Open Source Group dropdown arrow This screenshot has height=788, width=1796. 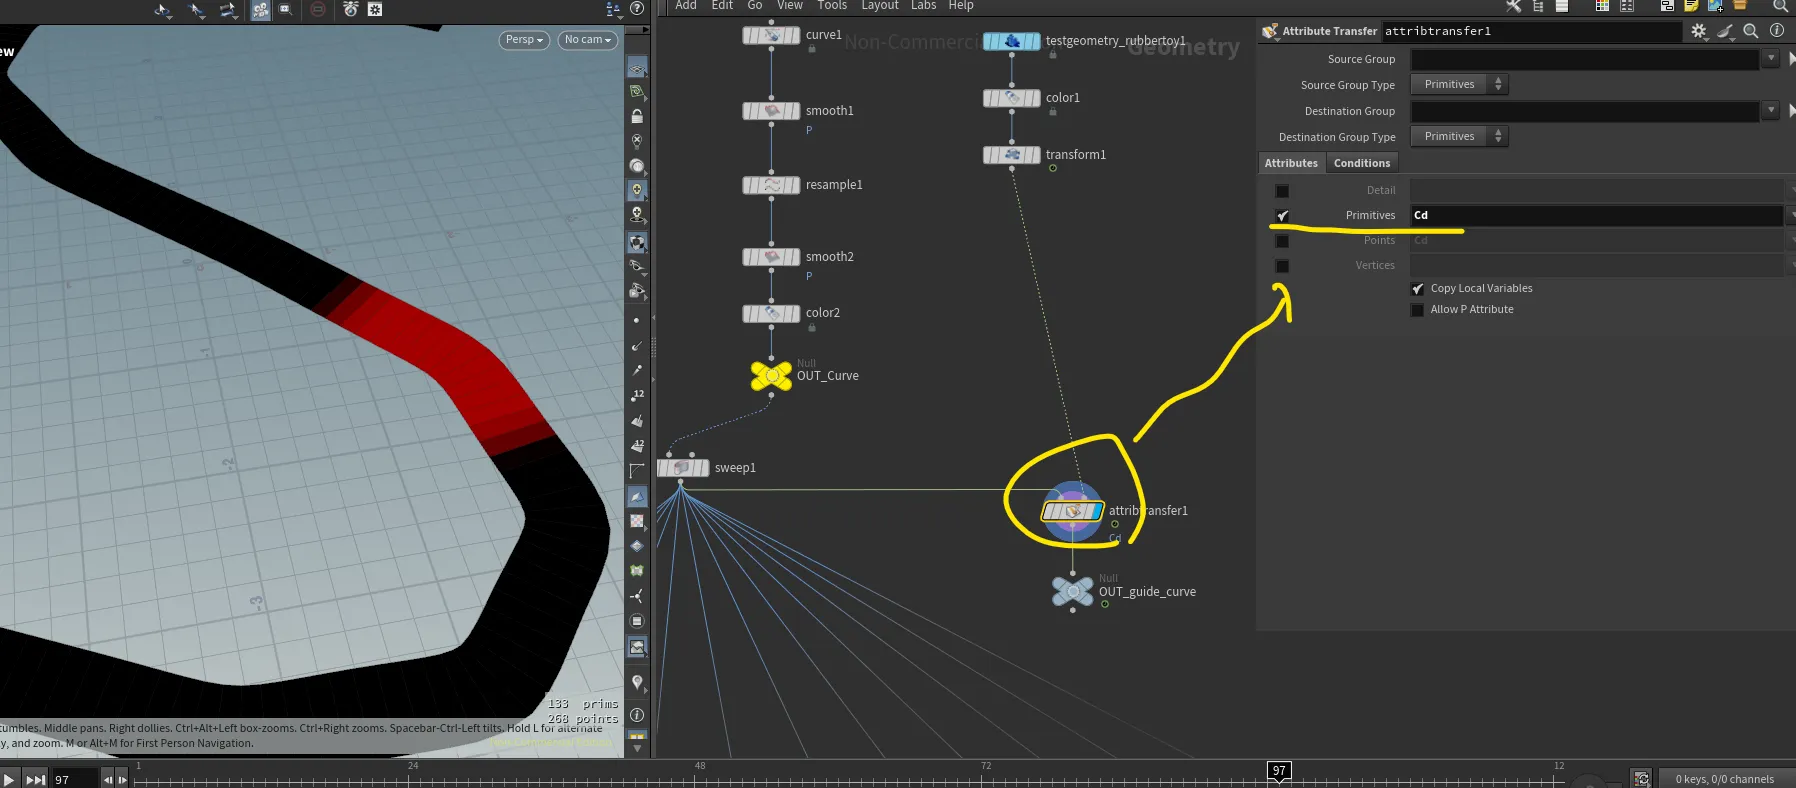click(1771, 59)
